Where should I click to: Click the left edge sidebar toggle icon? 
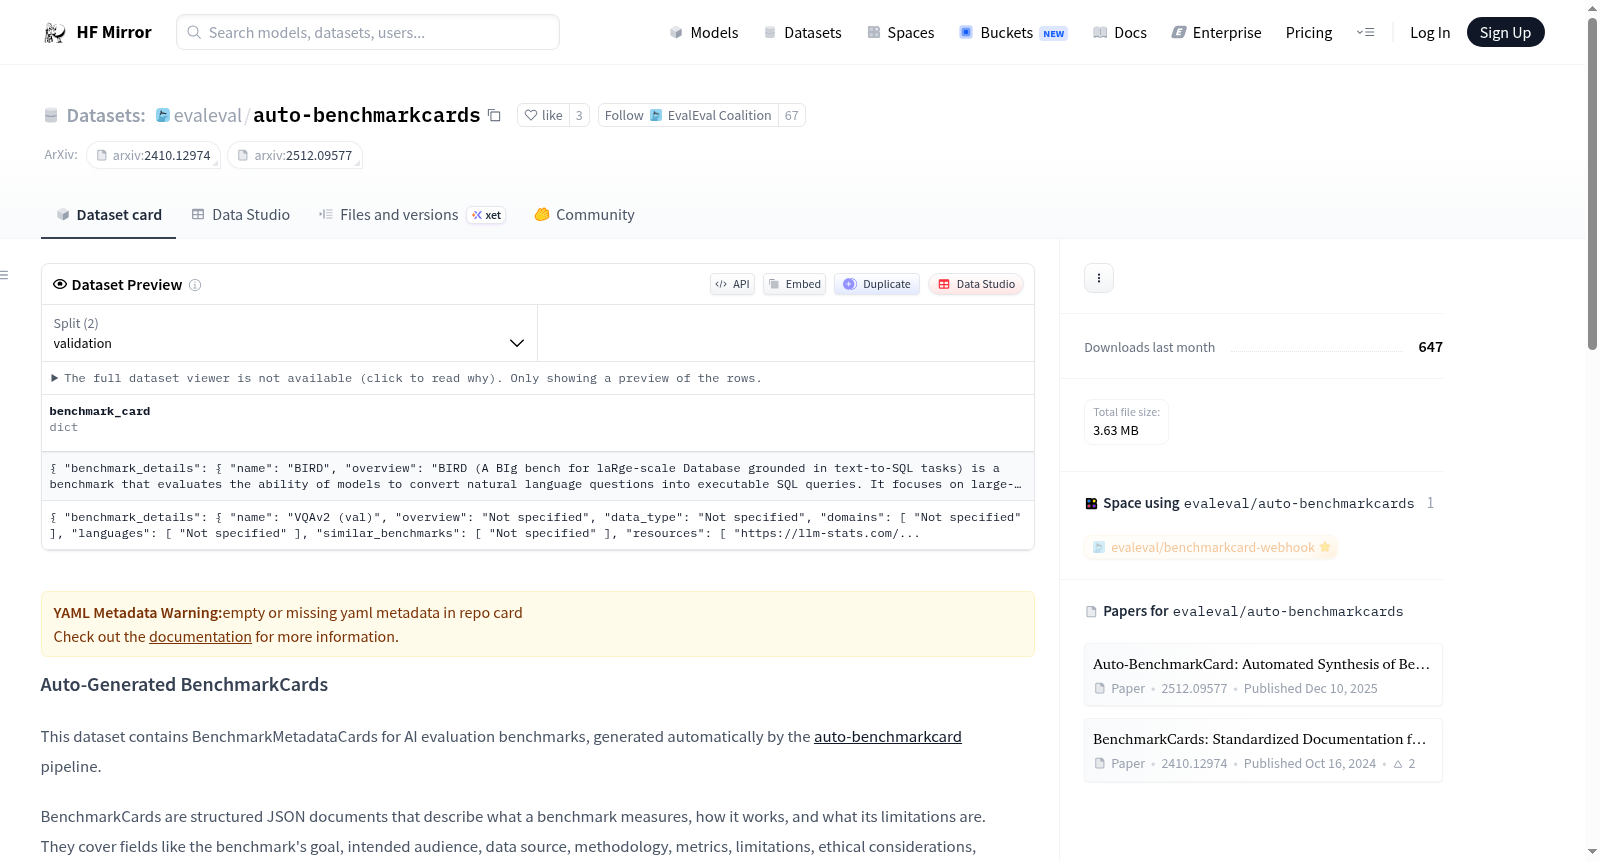(5, 275)
